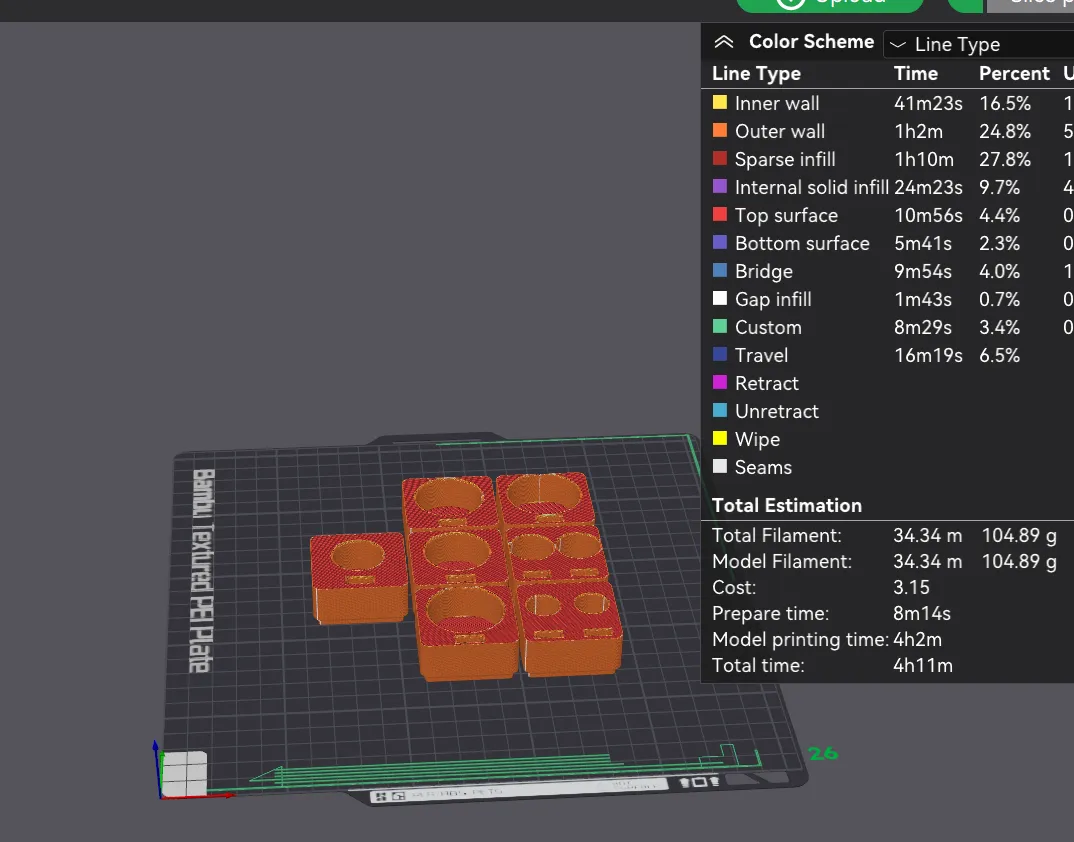
Task: Click the Gap infill legend icon
Action: 719,299
